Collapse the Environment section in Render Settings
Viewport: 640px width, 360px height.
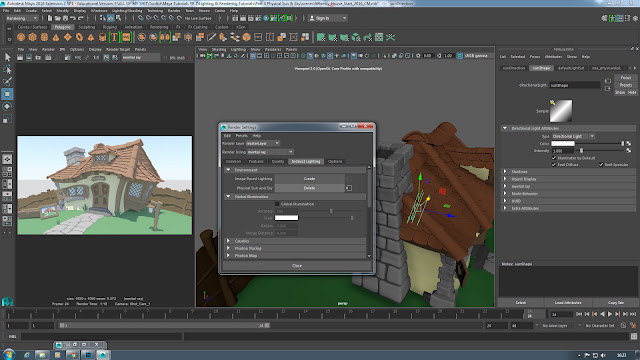pyautogui.click(x=228, y=170)
